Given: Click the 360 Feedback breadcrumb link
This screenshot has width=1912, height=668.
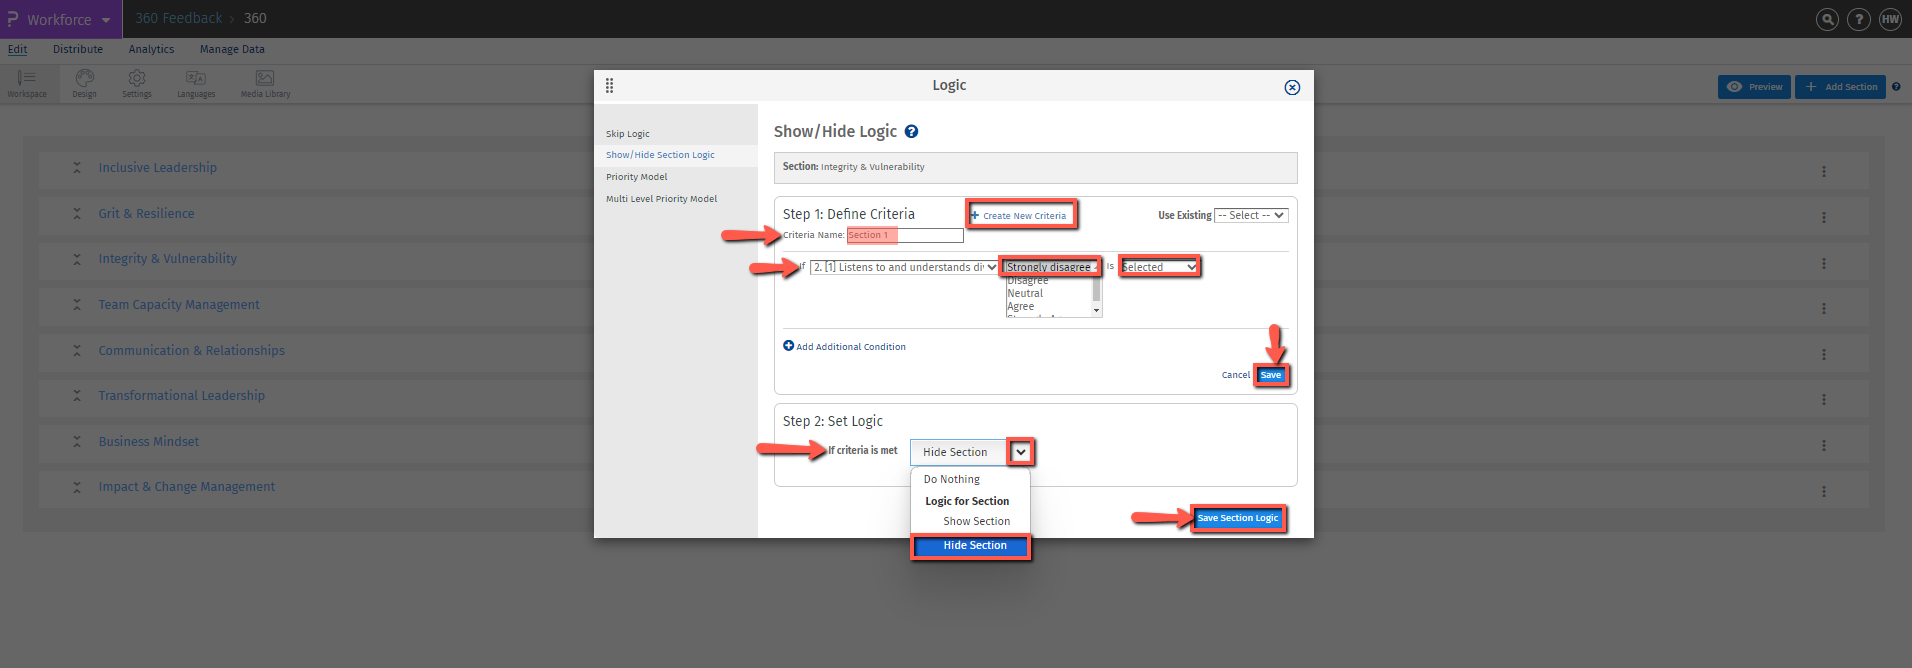Looking at the screenshot, I should [179, 19].
